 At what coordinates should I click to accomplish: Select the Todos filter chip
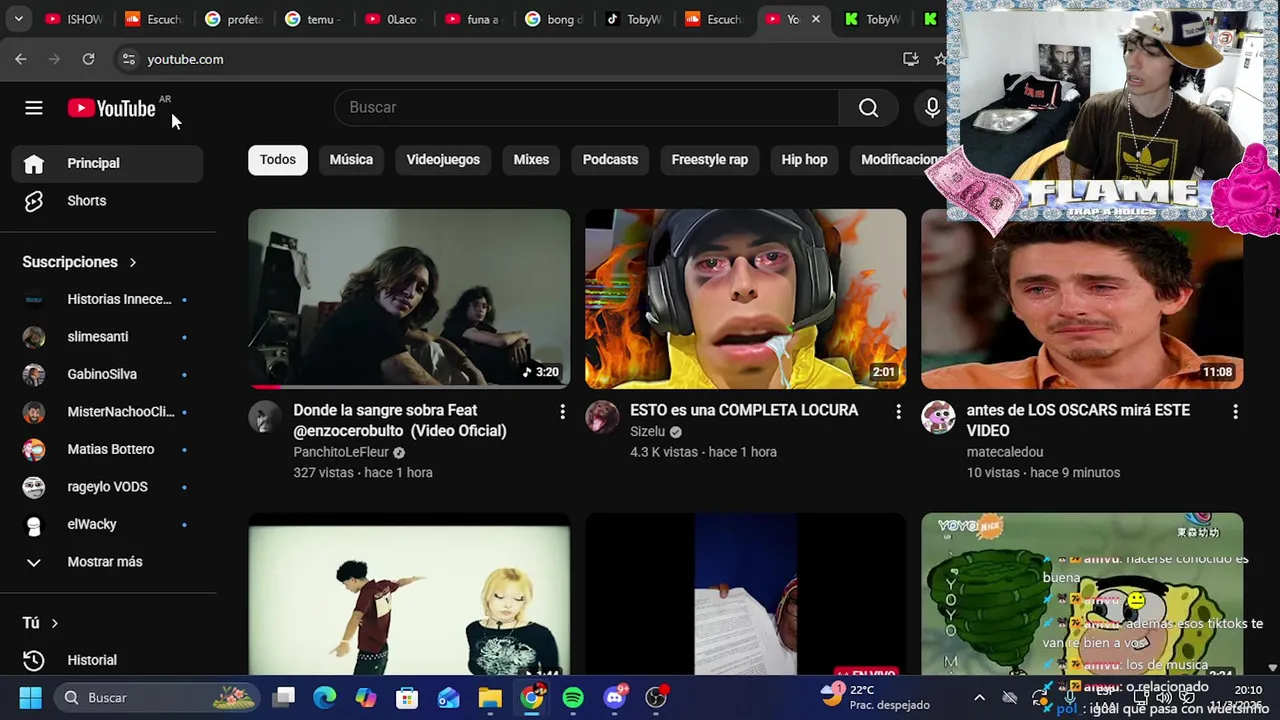pos(278,160)
